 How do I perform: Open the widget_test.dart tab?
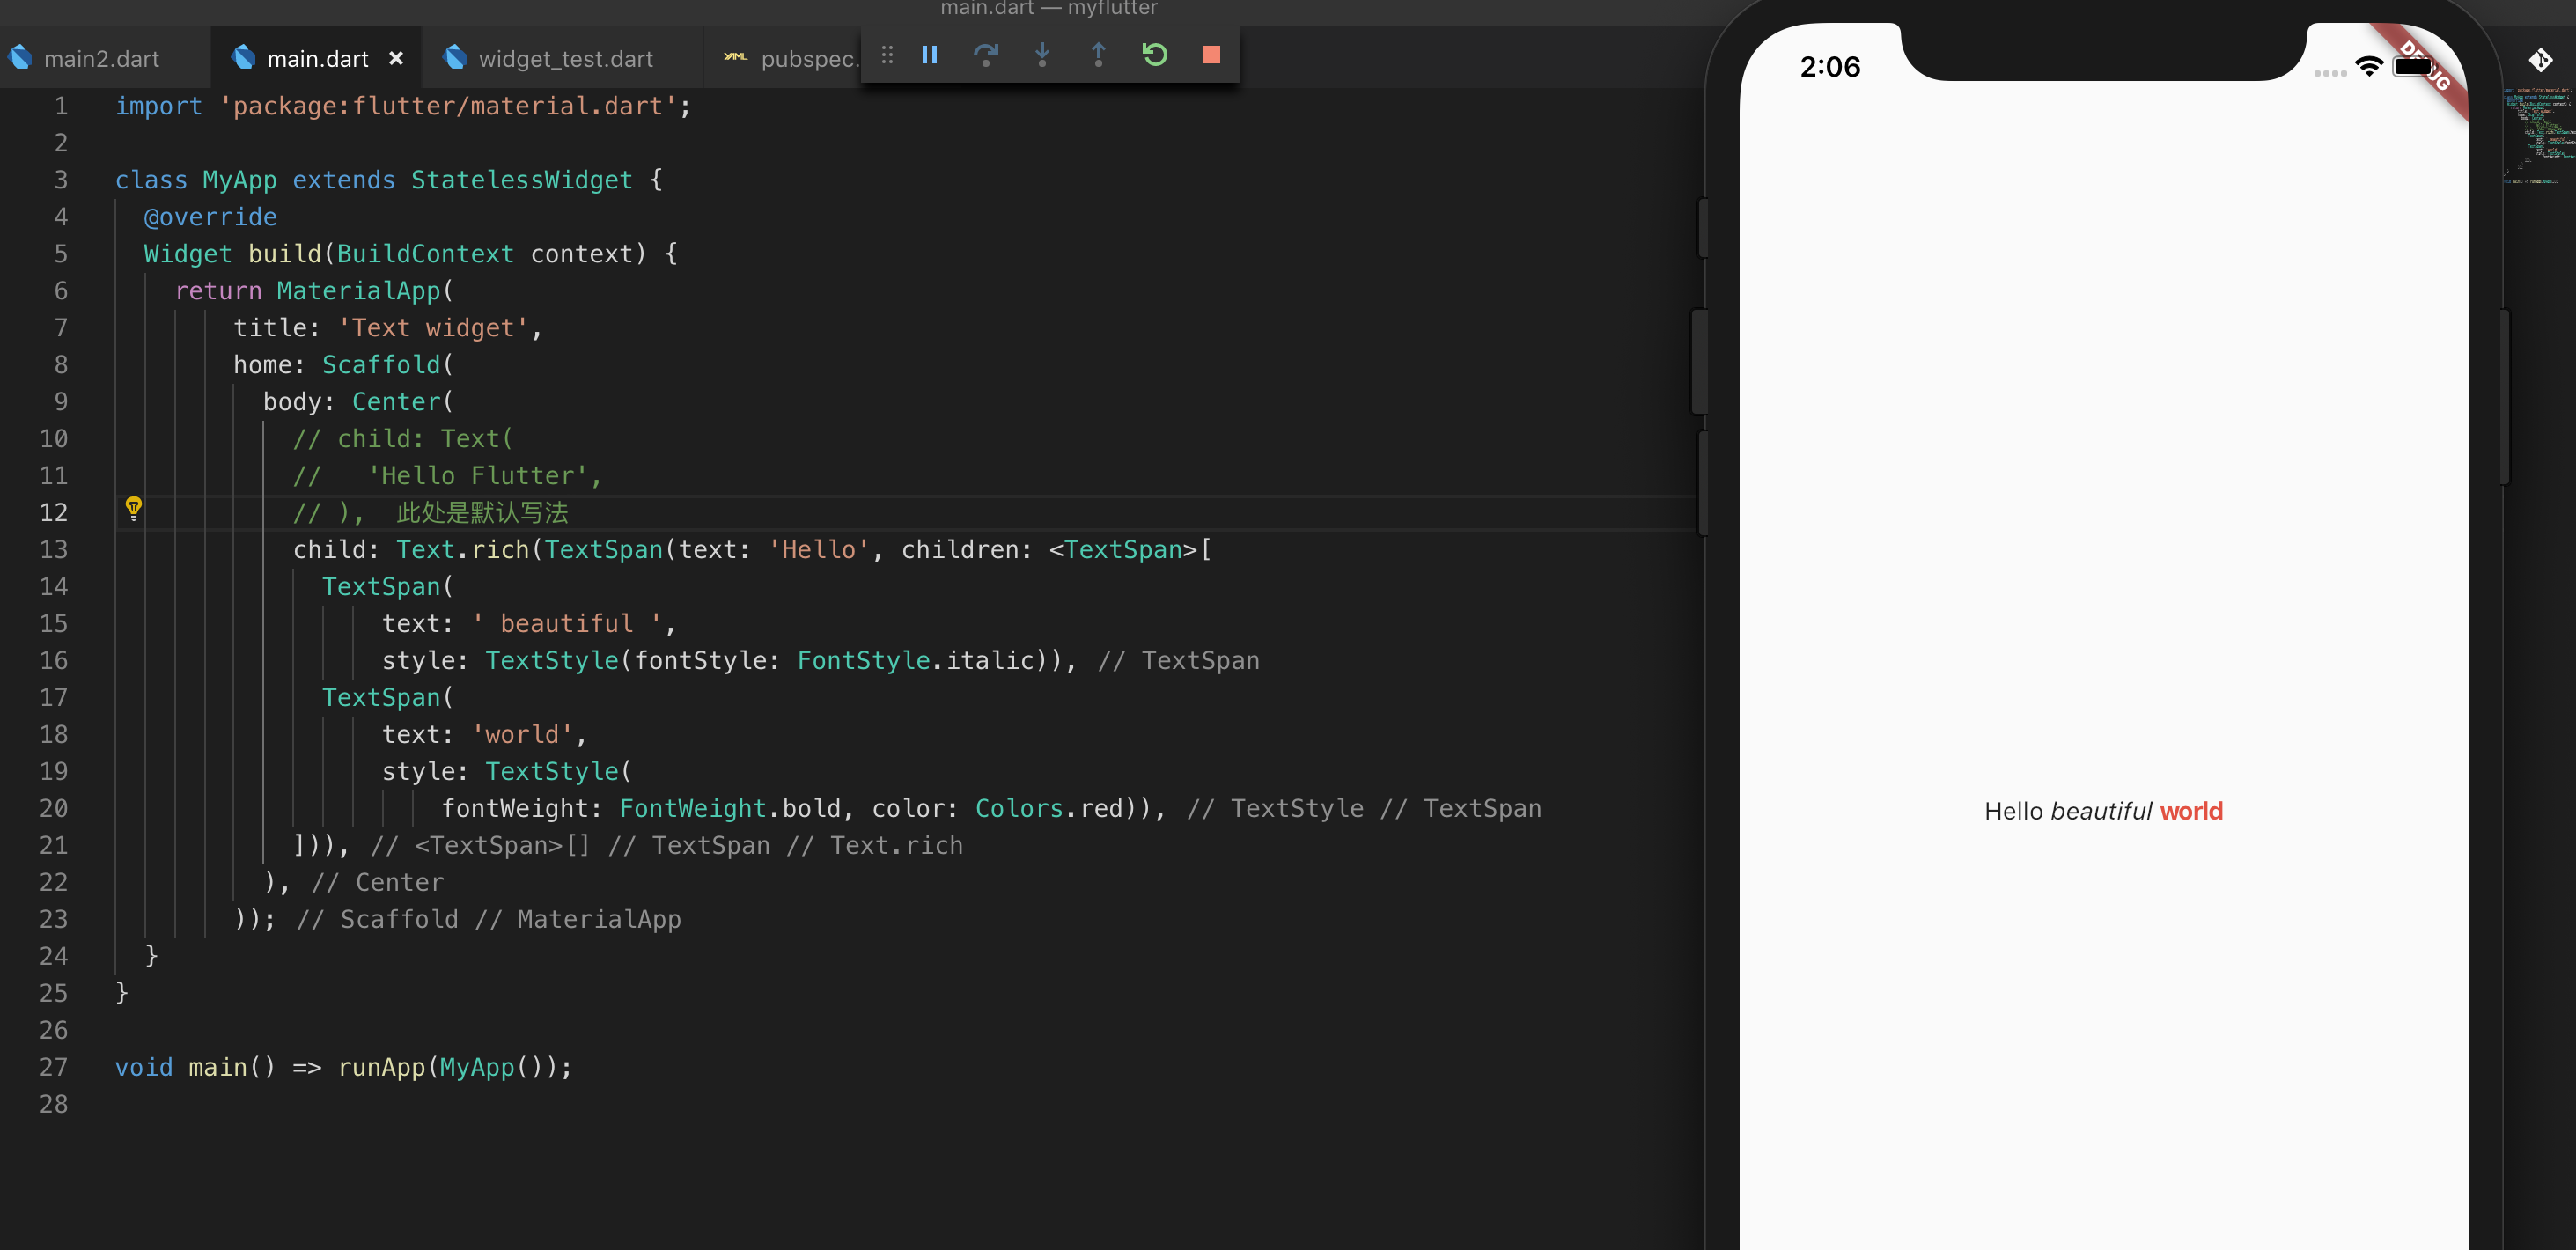click(x=565, y=59)
